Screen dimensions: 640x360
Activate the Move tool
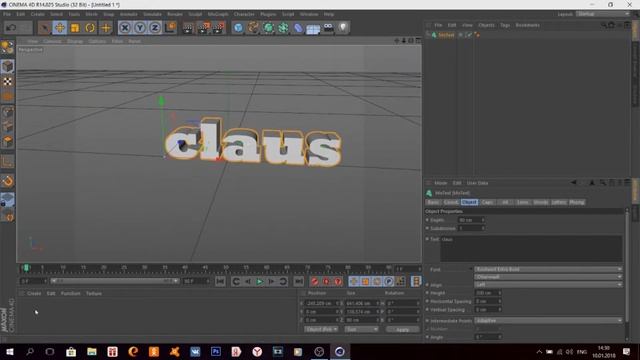click(60, 28)
